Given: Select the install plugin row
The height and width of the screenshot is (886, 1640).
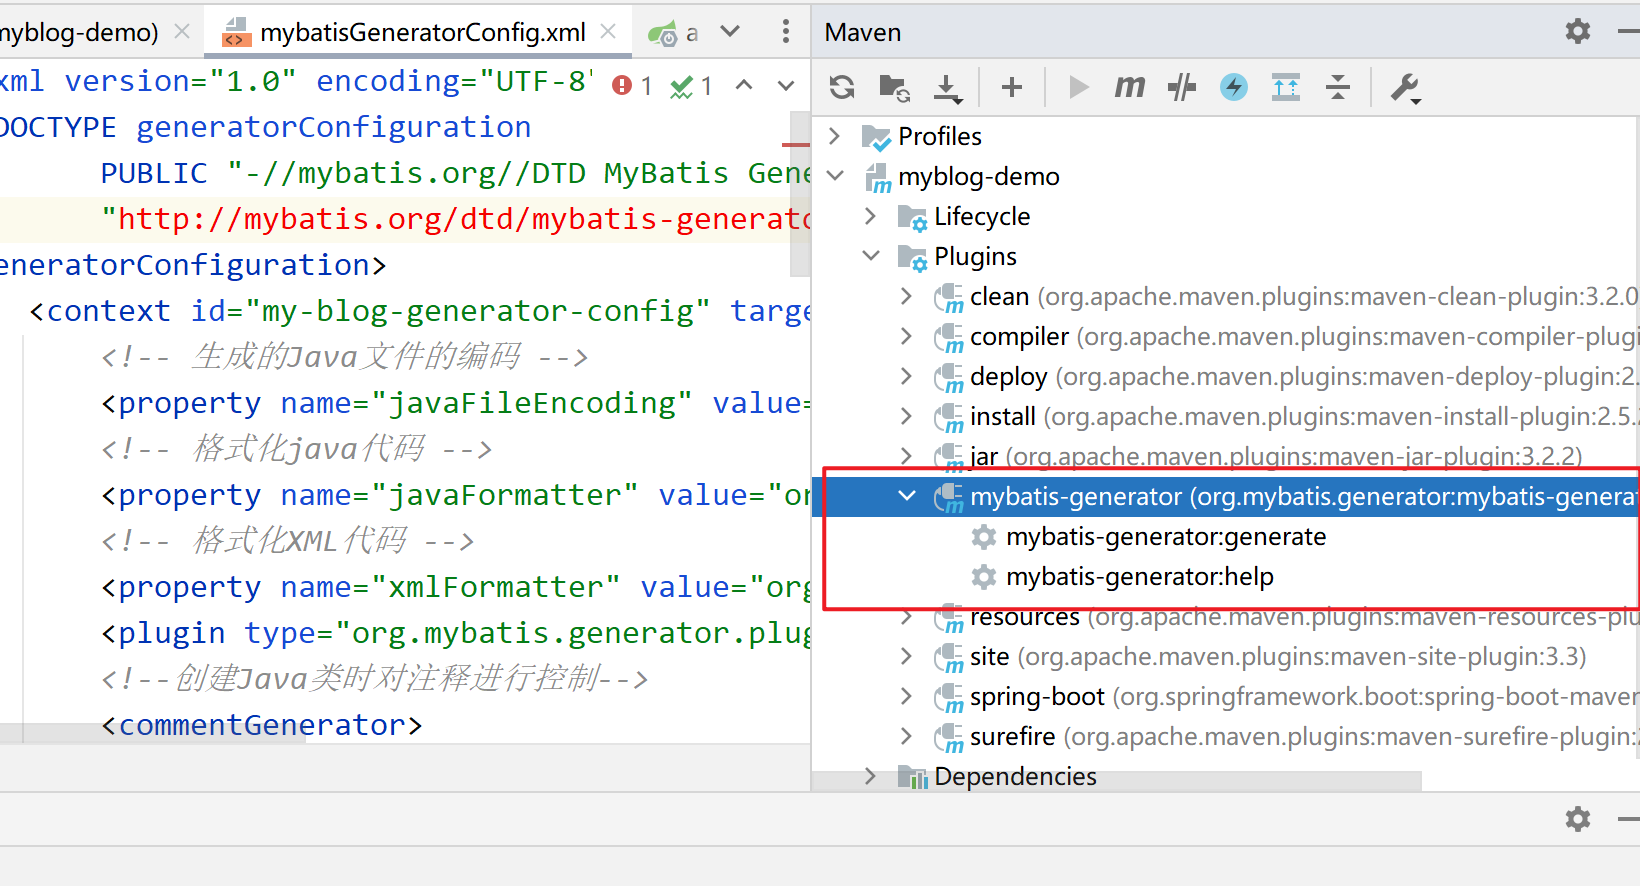Looking at the screenshot, I should pos(1226,417).
